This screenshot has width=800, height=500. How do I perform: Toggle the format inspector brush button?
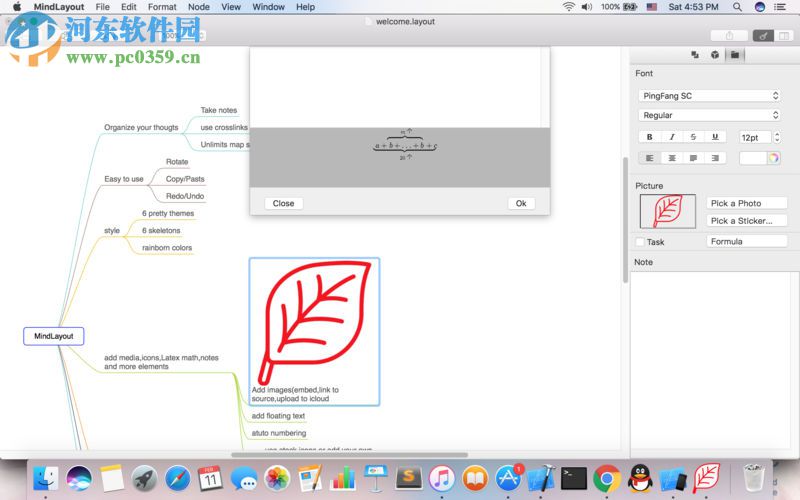763,36
